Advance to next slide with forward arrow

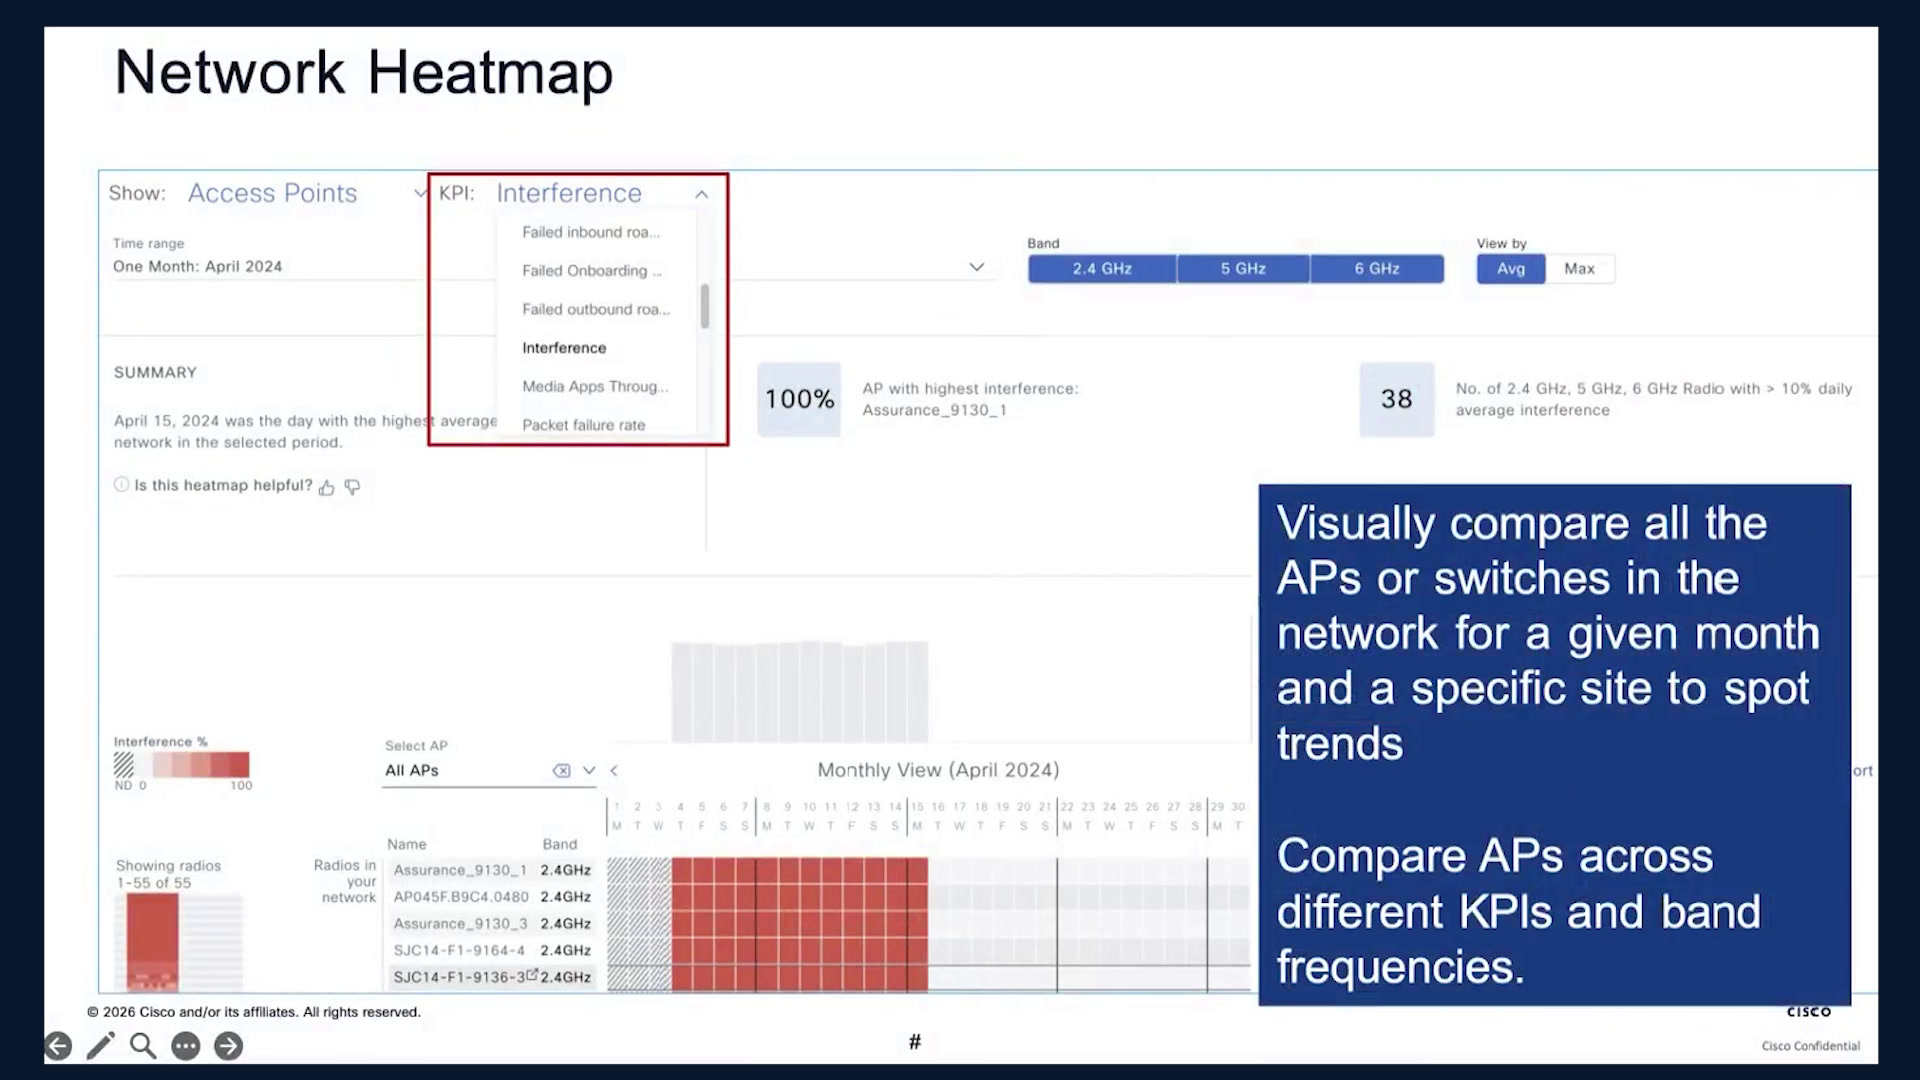(x=229, y=1046)
